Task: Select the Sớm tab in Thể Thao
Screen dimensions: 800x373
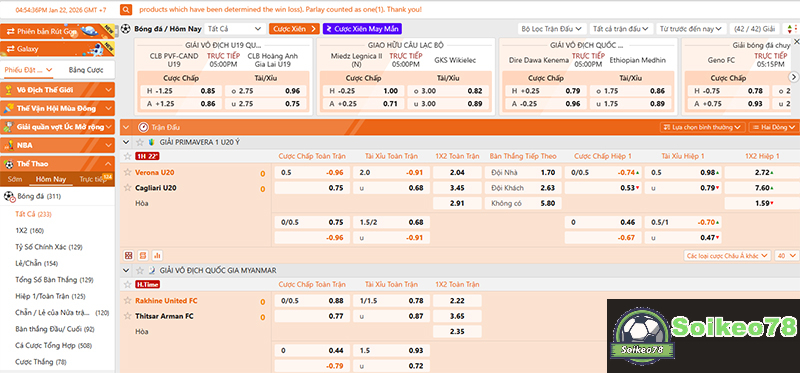Action: tap(15, 179)
